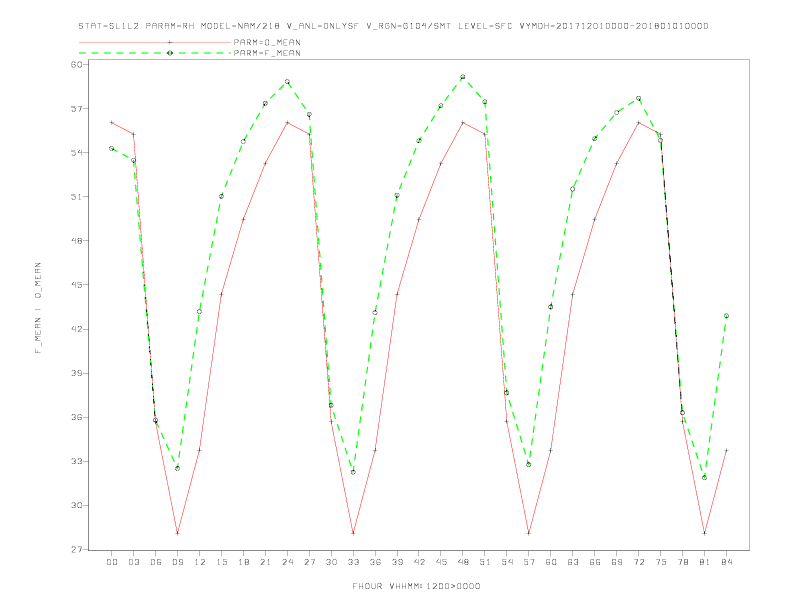Click the y-axis tick label 48
The height and width of the screenshot is (612, 792).
click(77, 241)
